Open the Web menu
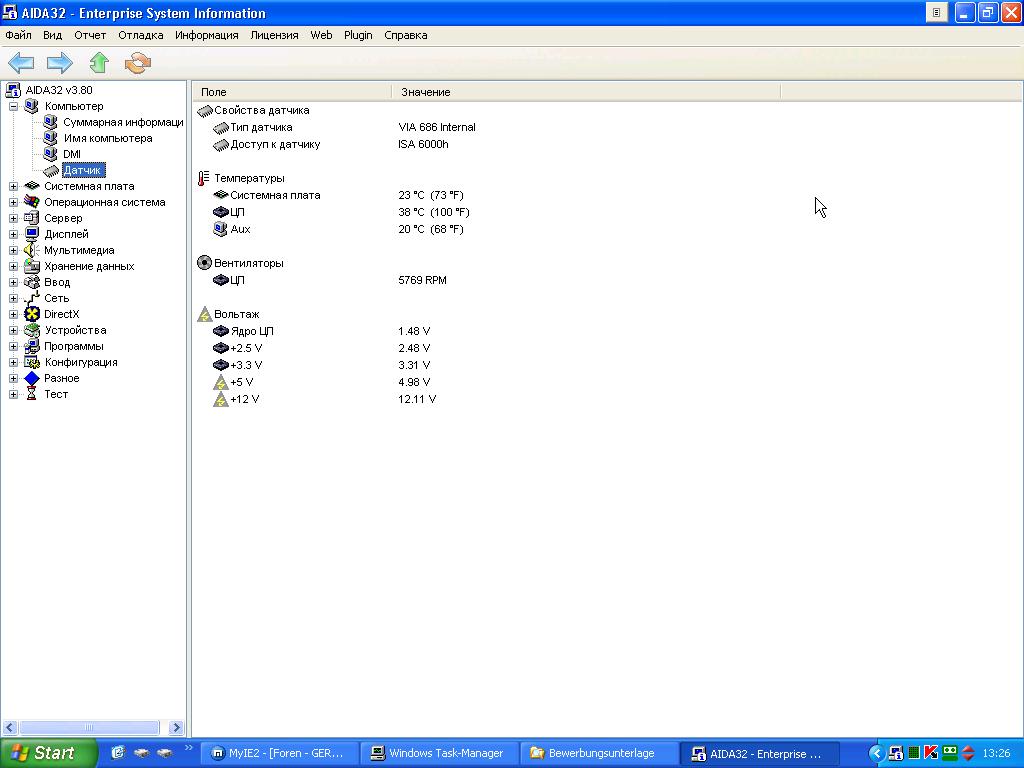 (x=321, y=35)
